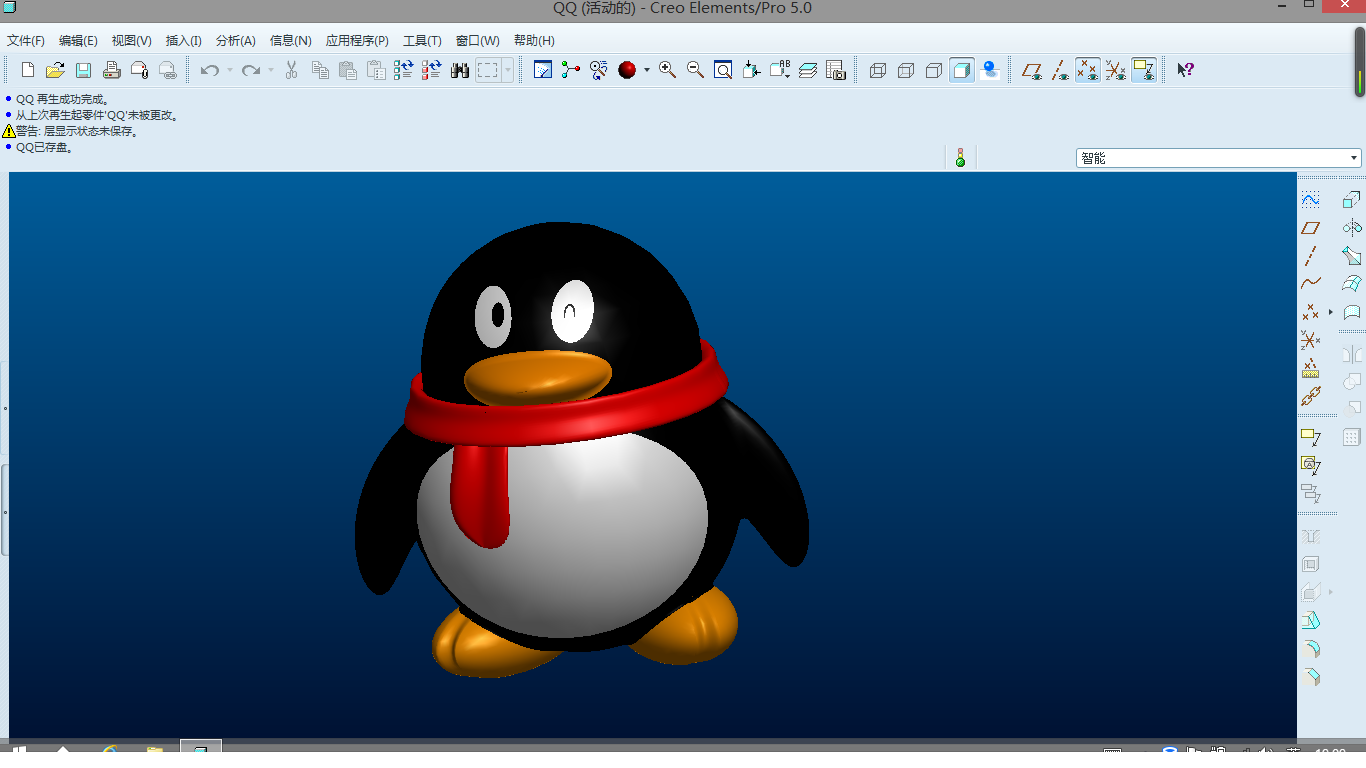Copy the selection with the copy icon

(x=320, y=70)
